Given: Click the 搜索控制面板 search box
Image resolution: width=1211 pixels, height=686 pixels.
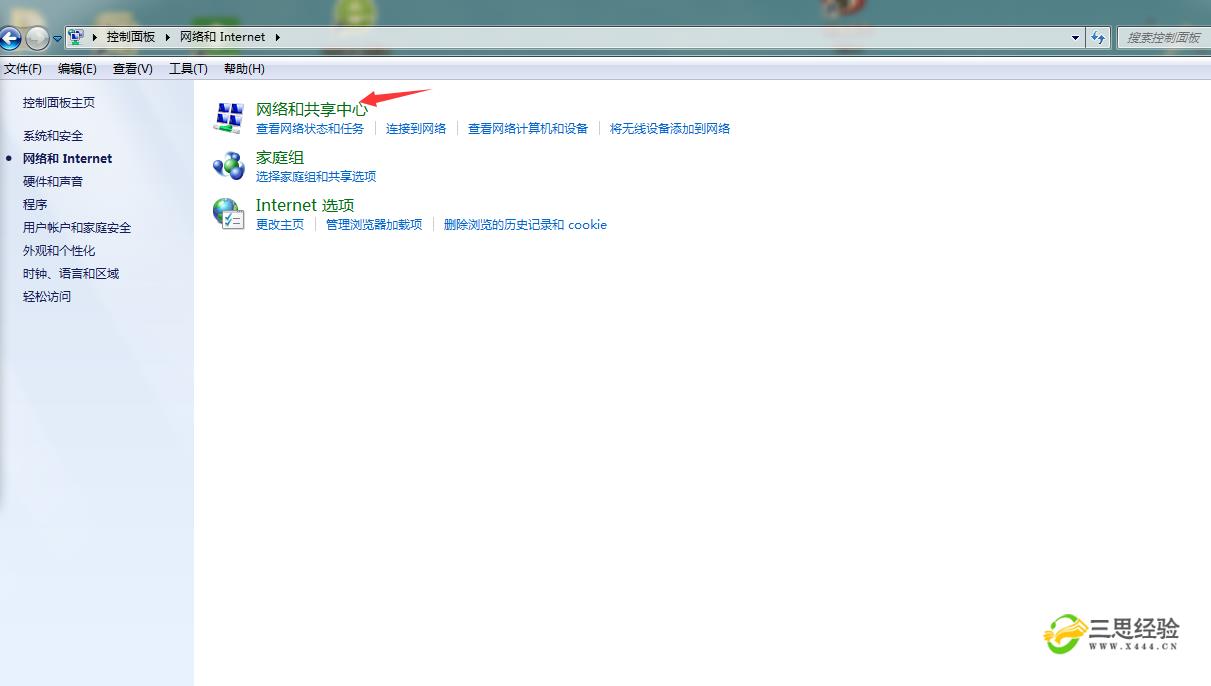Looking at the screenshot, I should pos(1163,37).
